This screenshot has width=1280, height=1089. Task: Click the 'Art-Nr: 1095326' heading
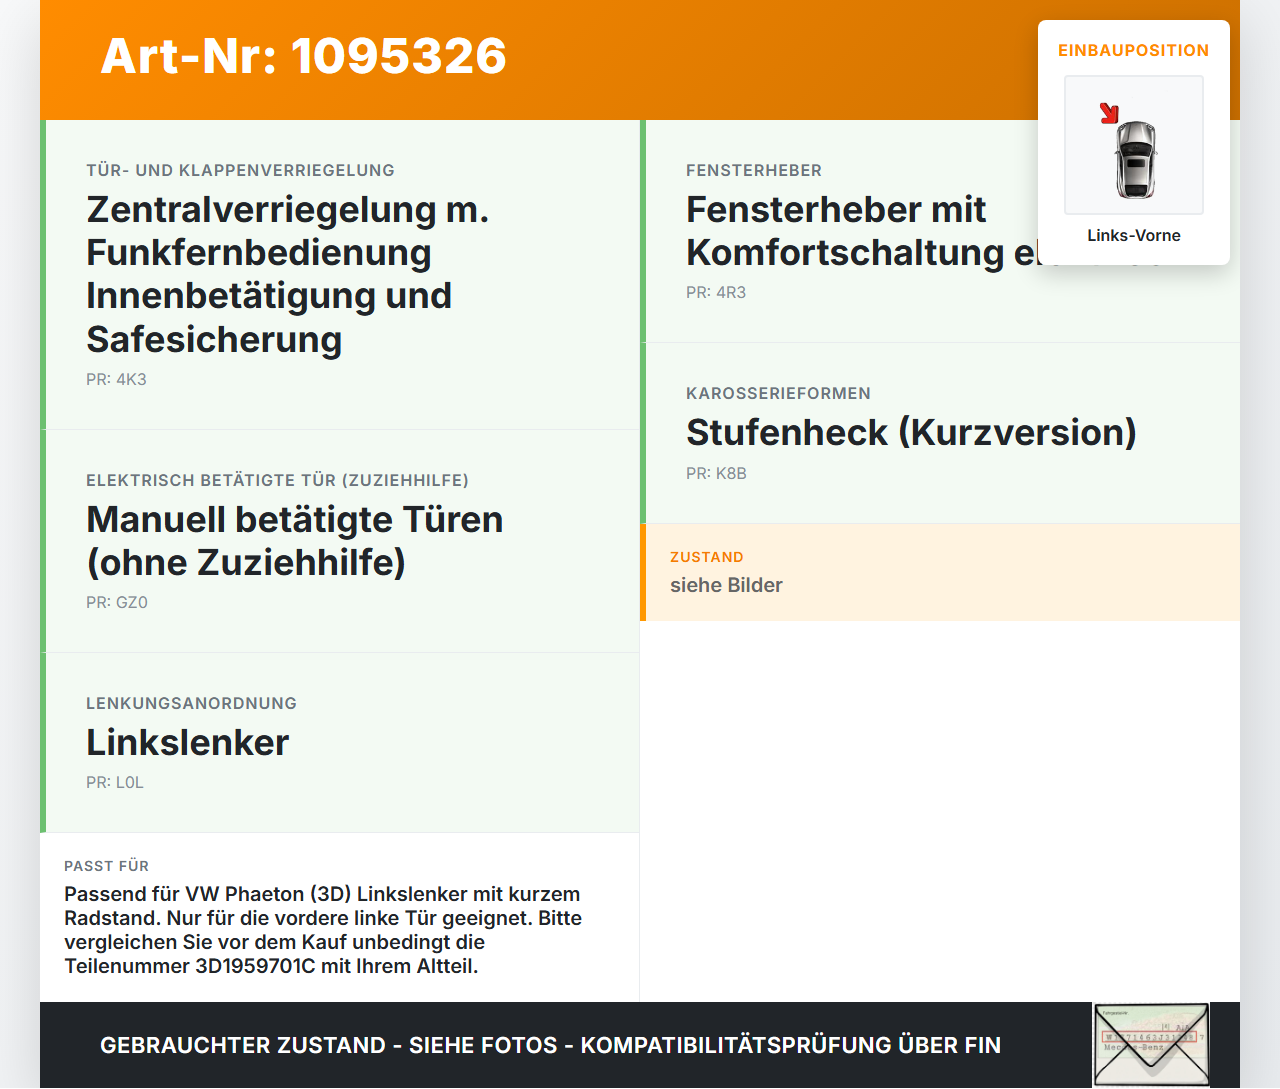[303, 56]
